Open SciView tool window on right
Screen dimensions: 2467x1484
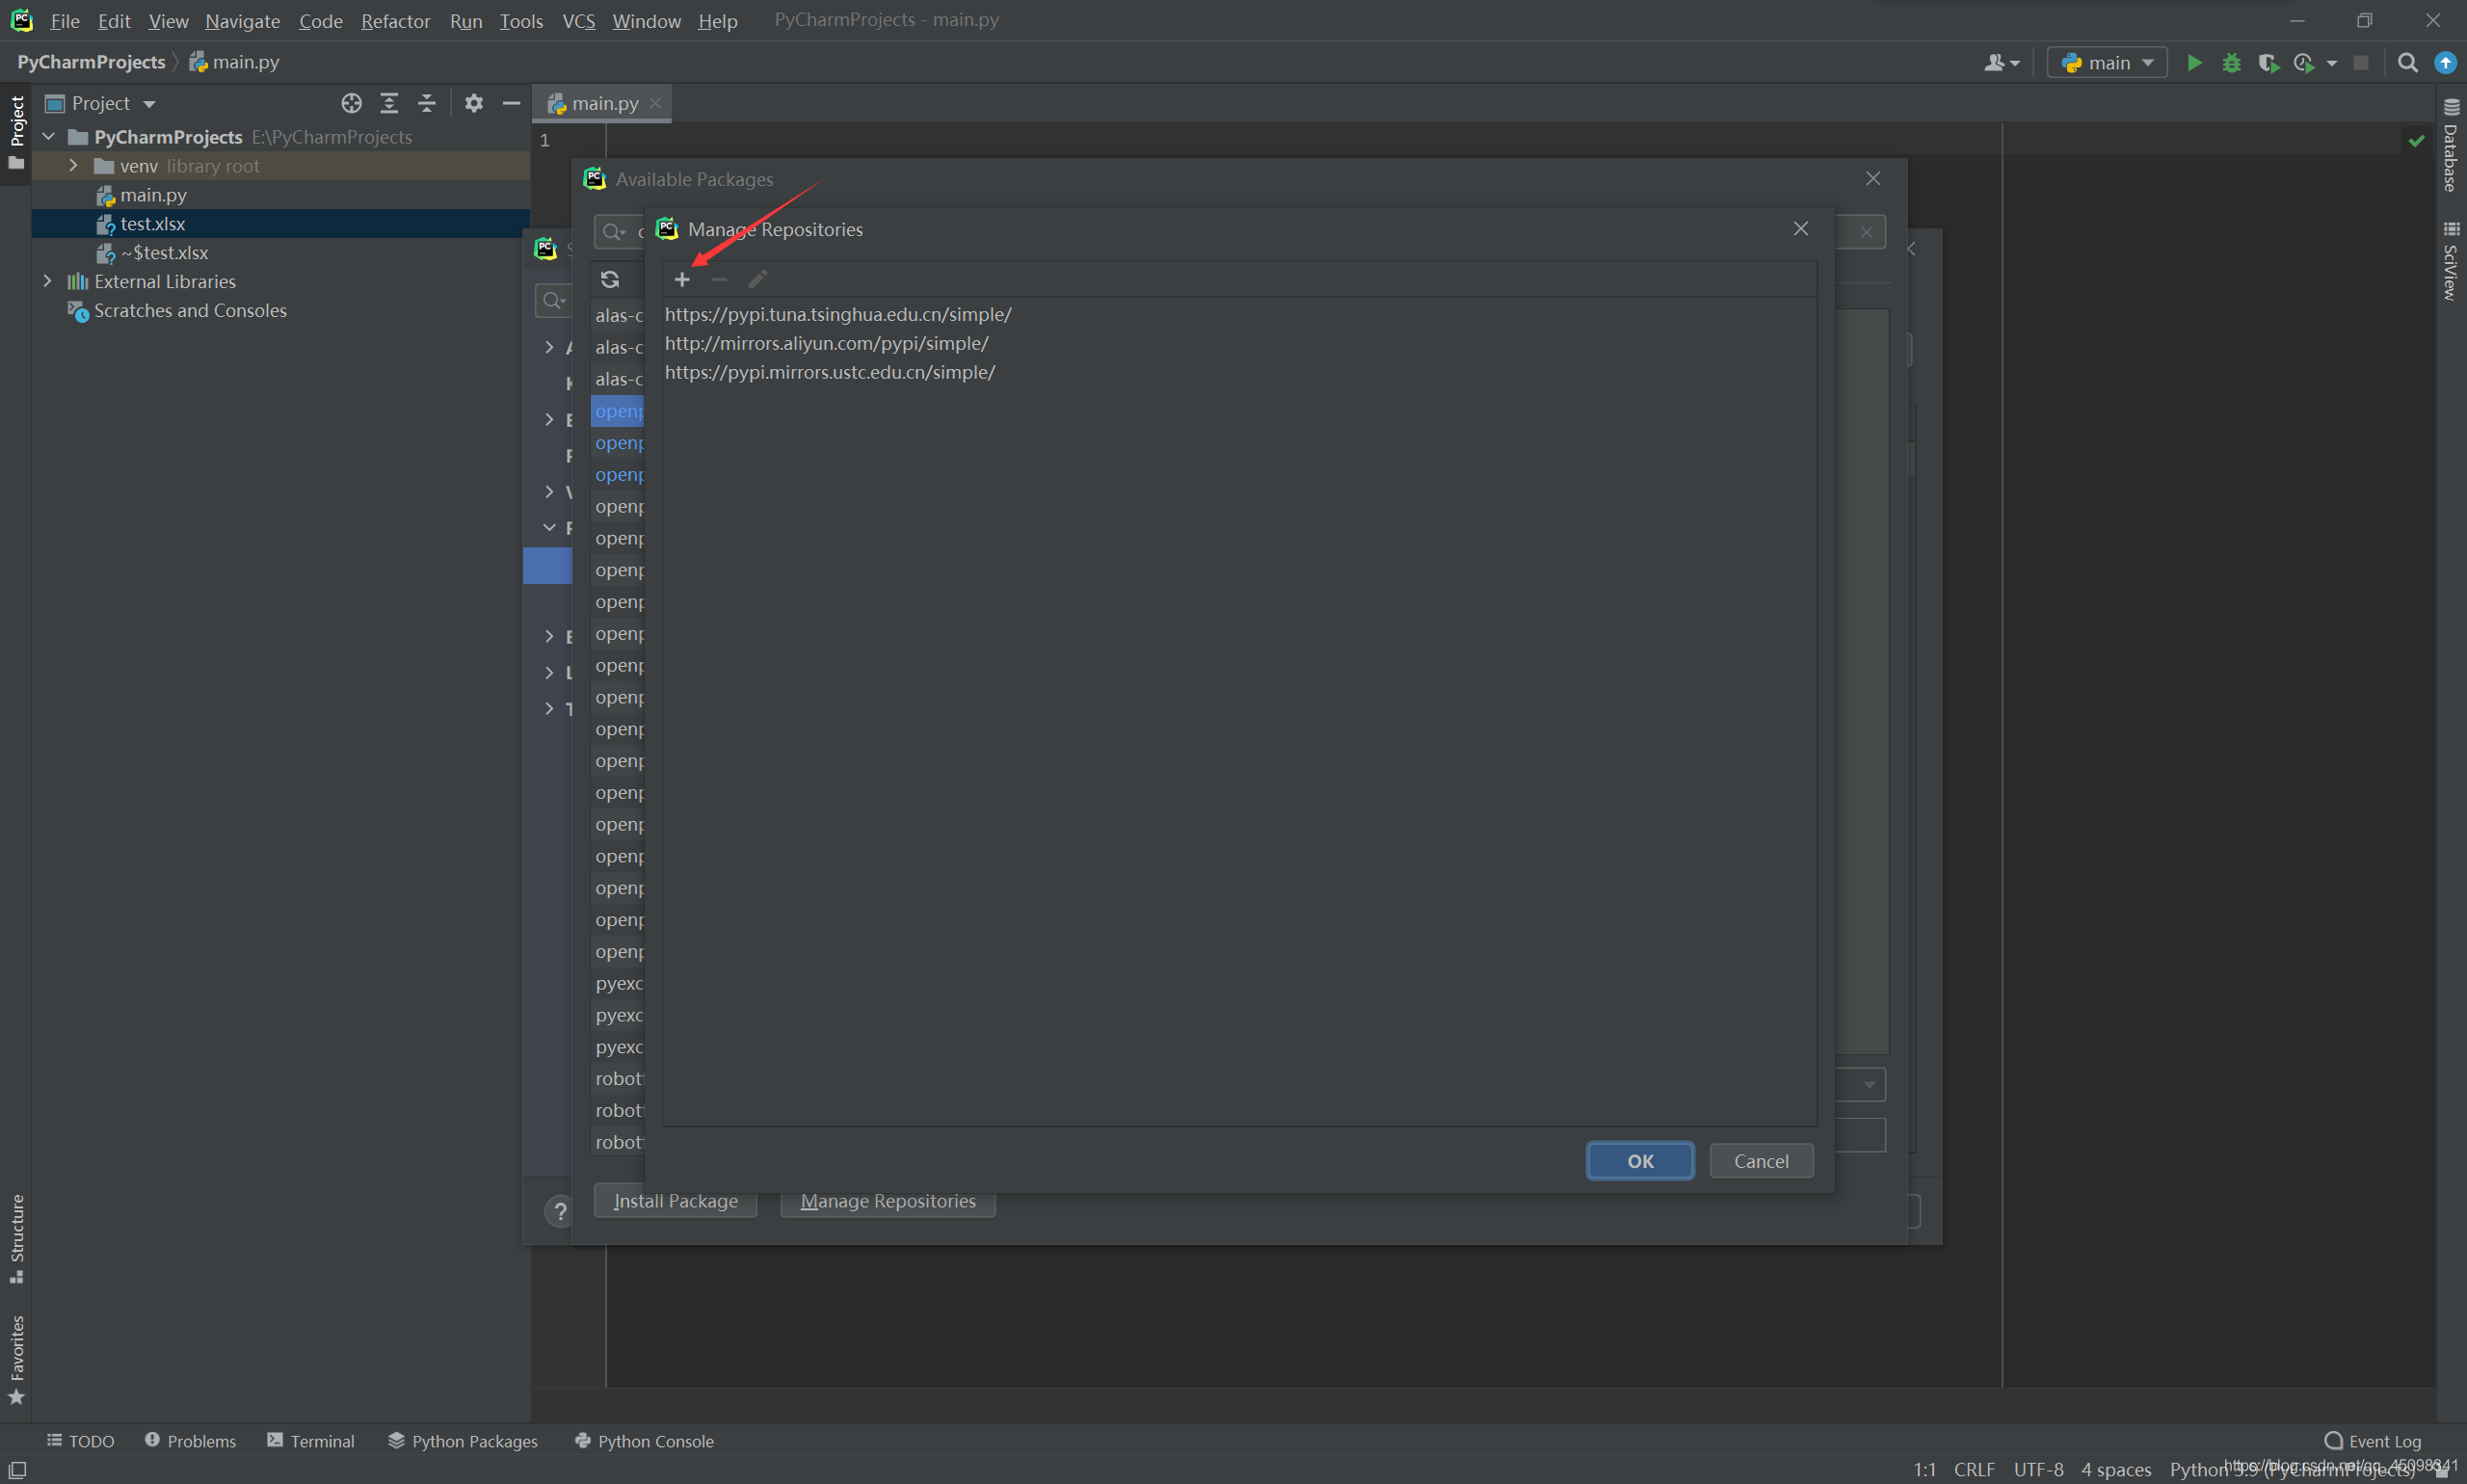[2450, 260]
